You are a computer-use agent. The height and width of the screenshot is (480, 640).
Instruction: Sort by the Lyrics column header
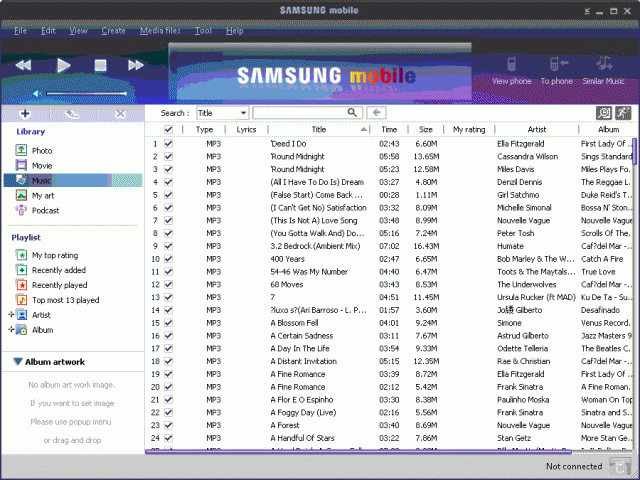click(246, 129)
